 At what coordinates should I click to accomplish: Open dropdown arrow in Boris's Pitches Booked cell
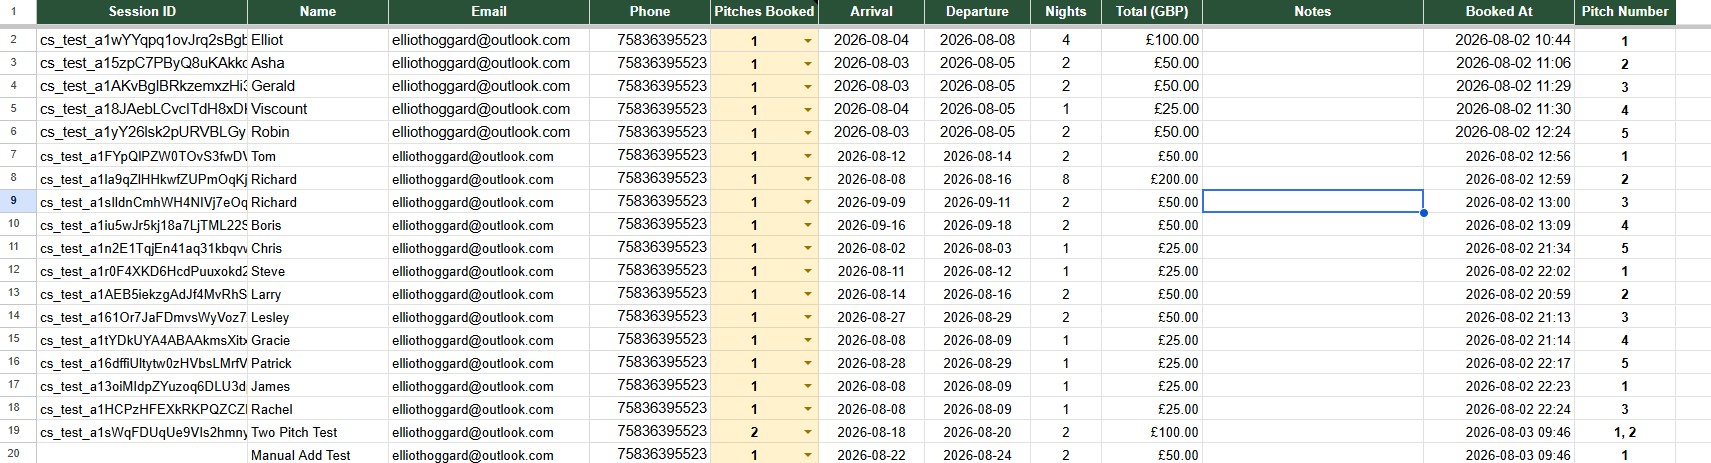[x=807, y=226]
